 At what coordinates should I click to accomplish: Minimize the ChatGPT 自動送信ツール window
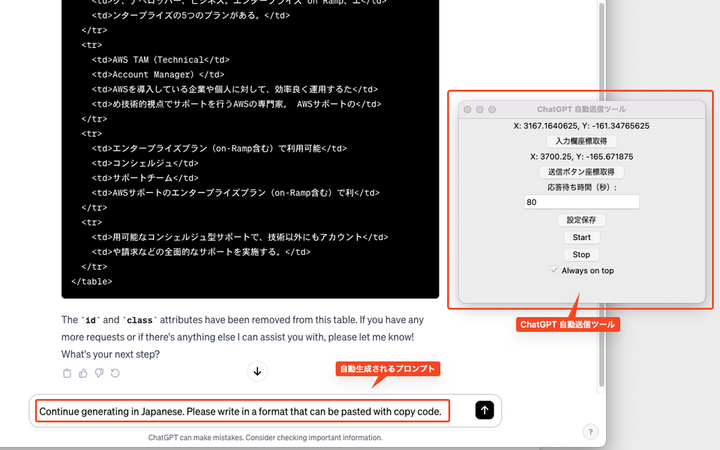coord(480,109)
